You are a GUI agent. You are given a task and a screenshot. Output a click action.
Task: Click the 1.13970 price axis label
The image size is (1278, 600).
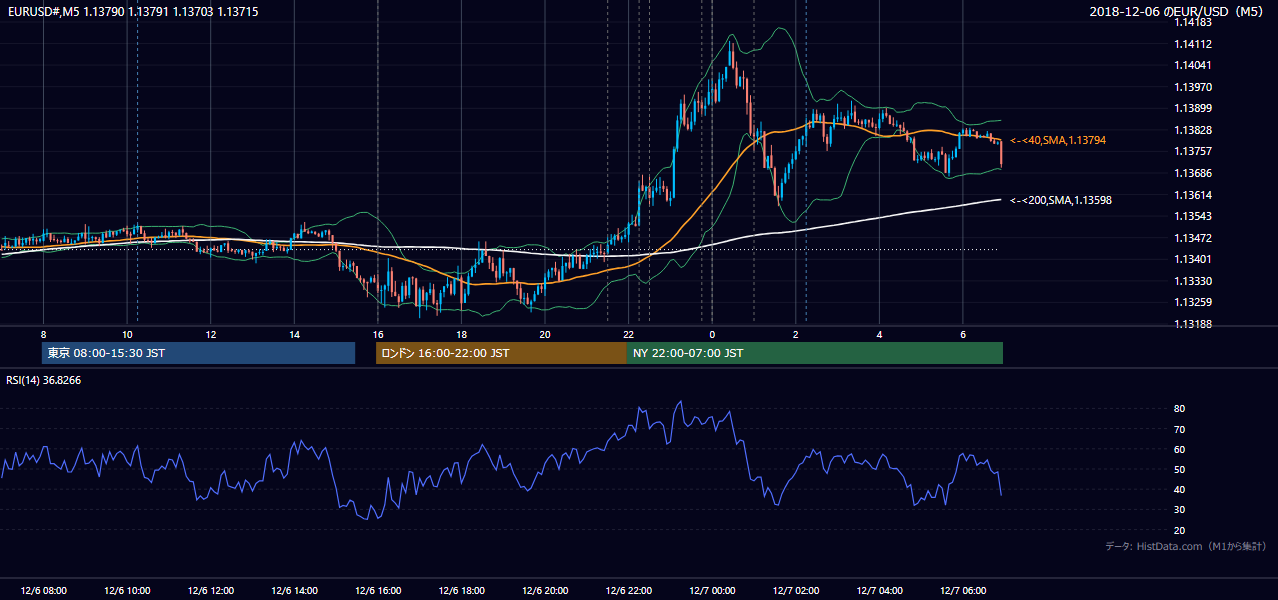[1194, 87]
